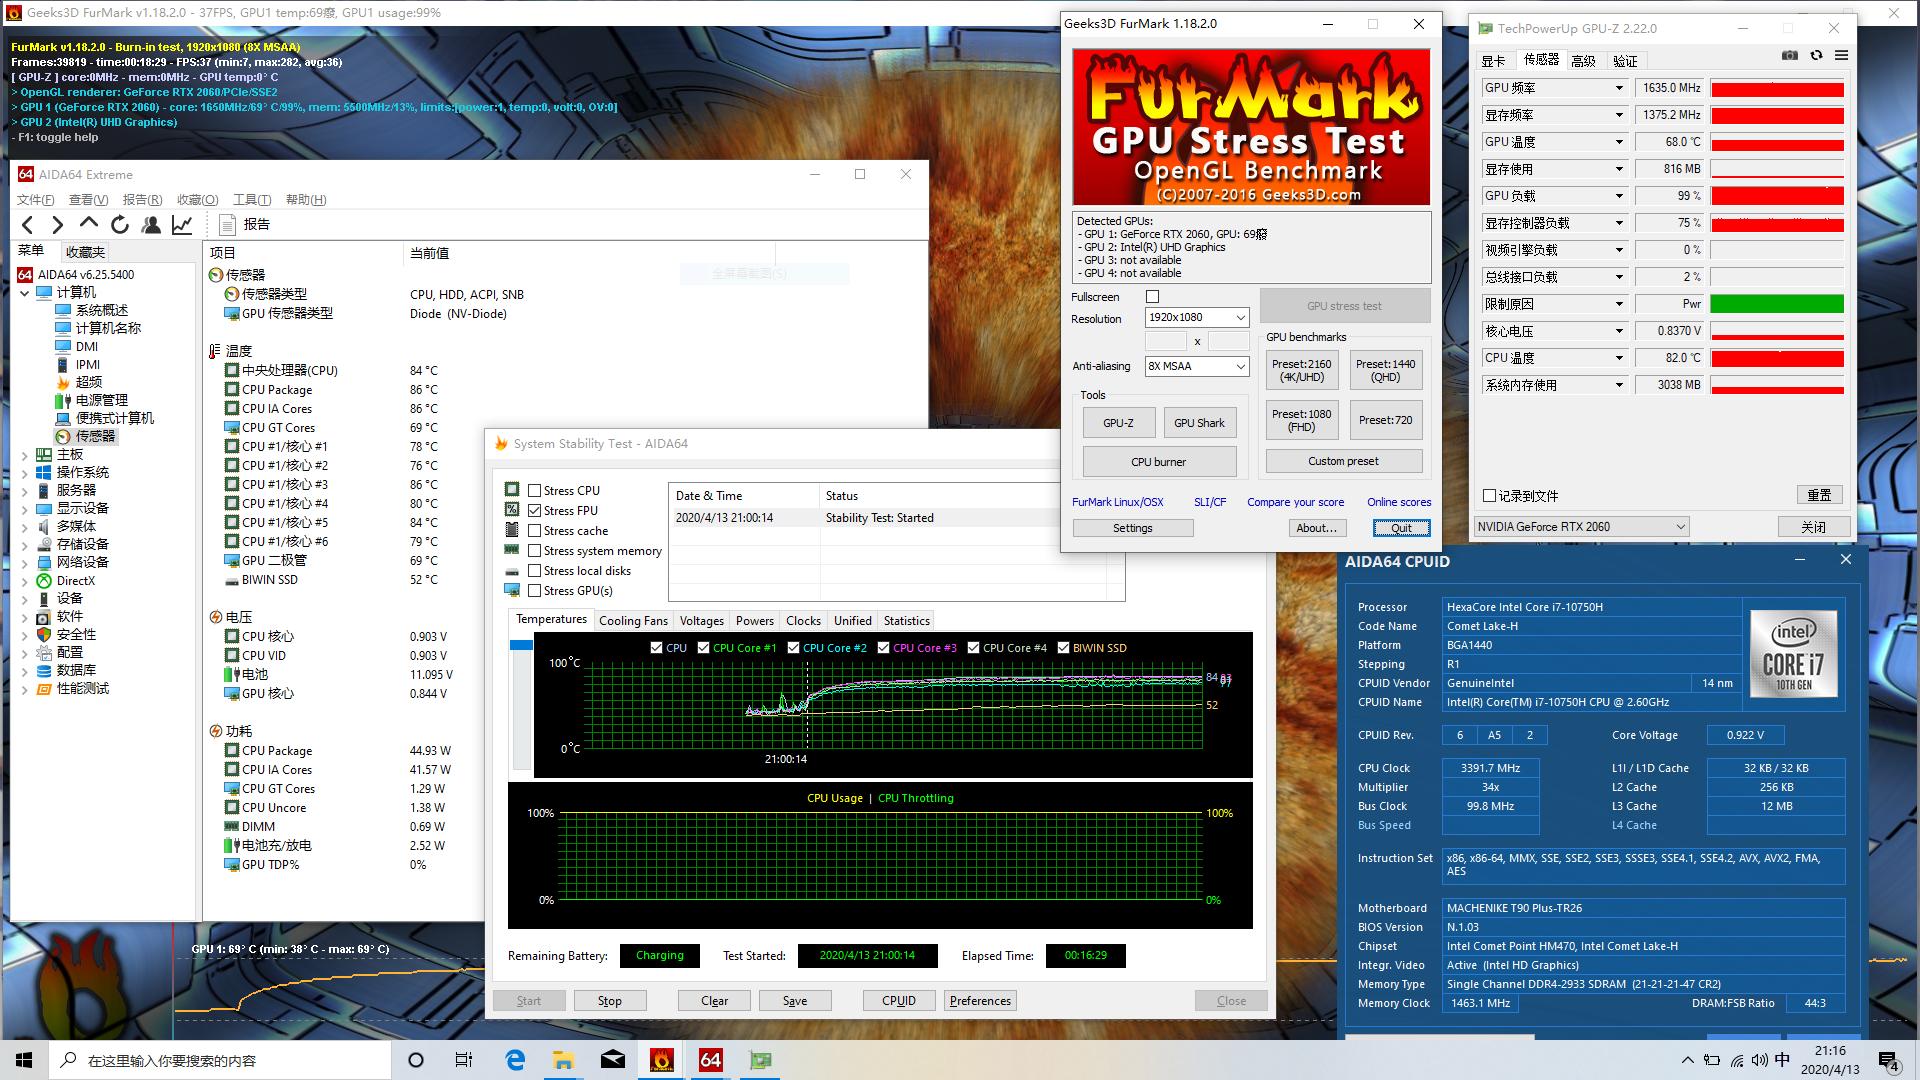Viewport: 1920px width, 1080px height.
Task: Toggle the FurMark Fullscreen checkbox
Action: coord(1152,297)
